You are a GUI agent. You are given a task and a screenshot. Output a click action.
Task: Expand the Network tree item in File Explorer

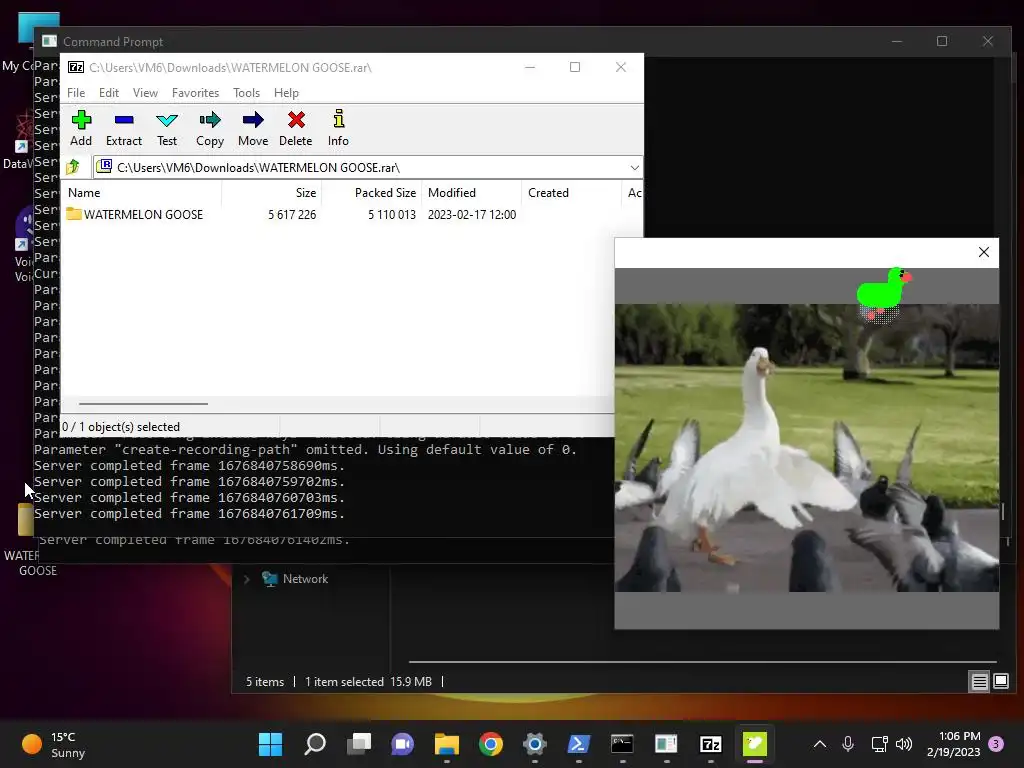pos(246,579)
